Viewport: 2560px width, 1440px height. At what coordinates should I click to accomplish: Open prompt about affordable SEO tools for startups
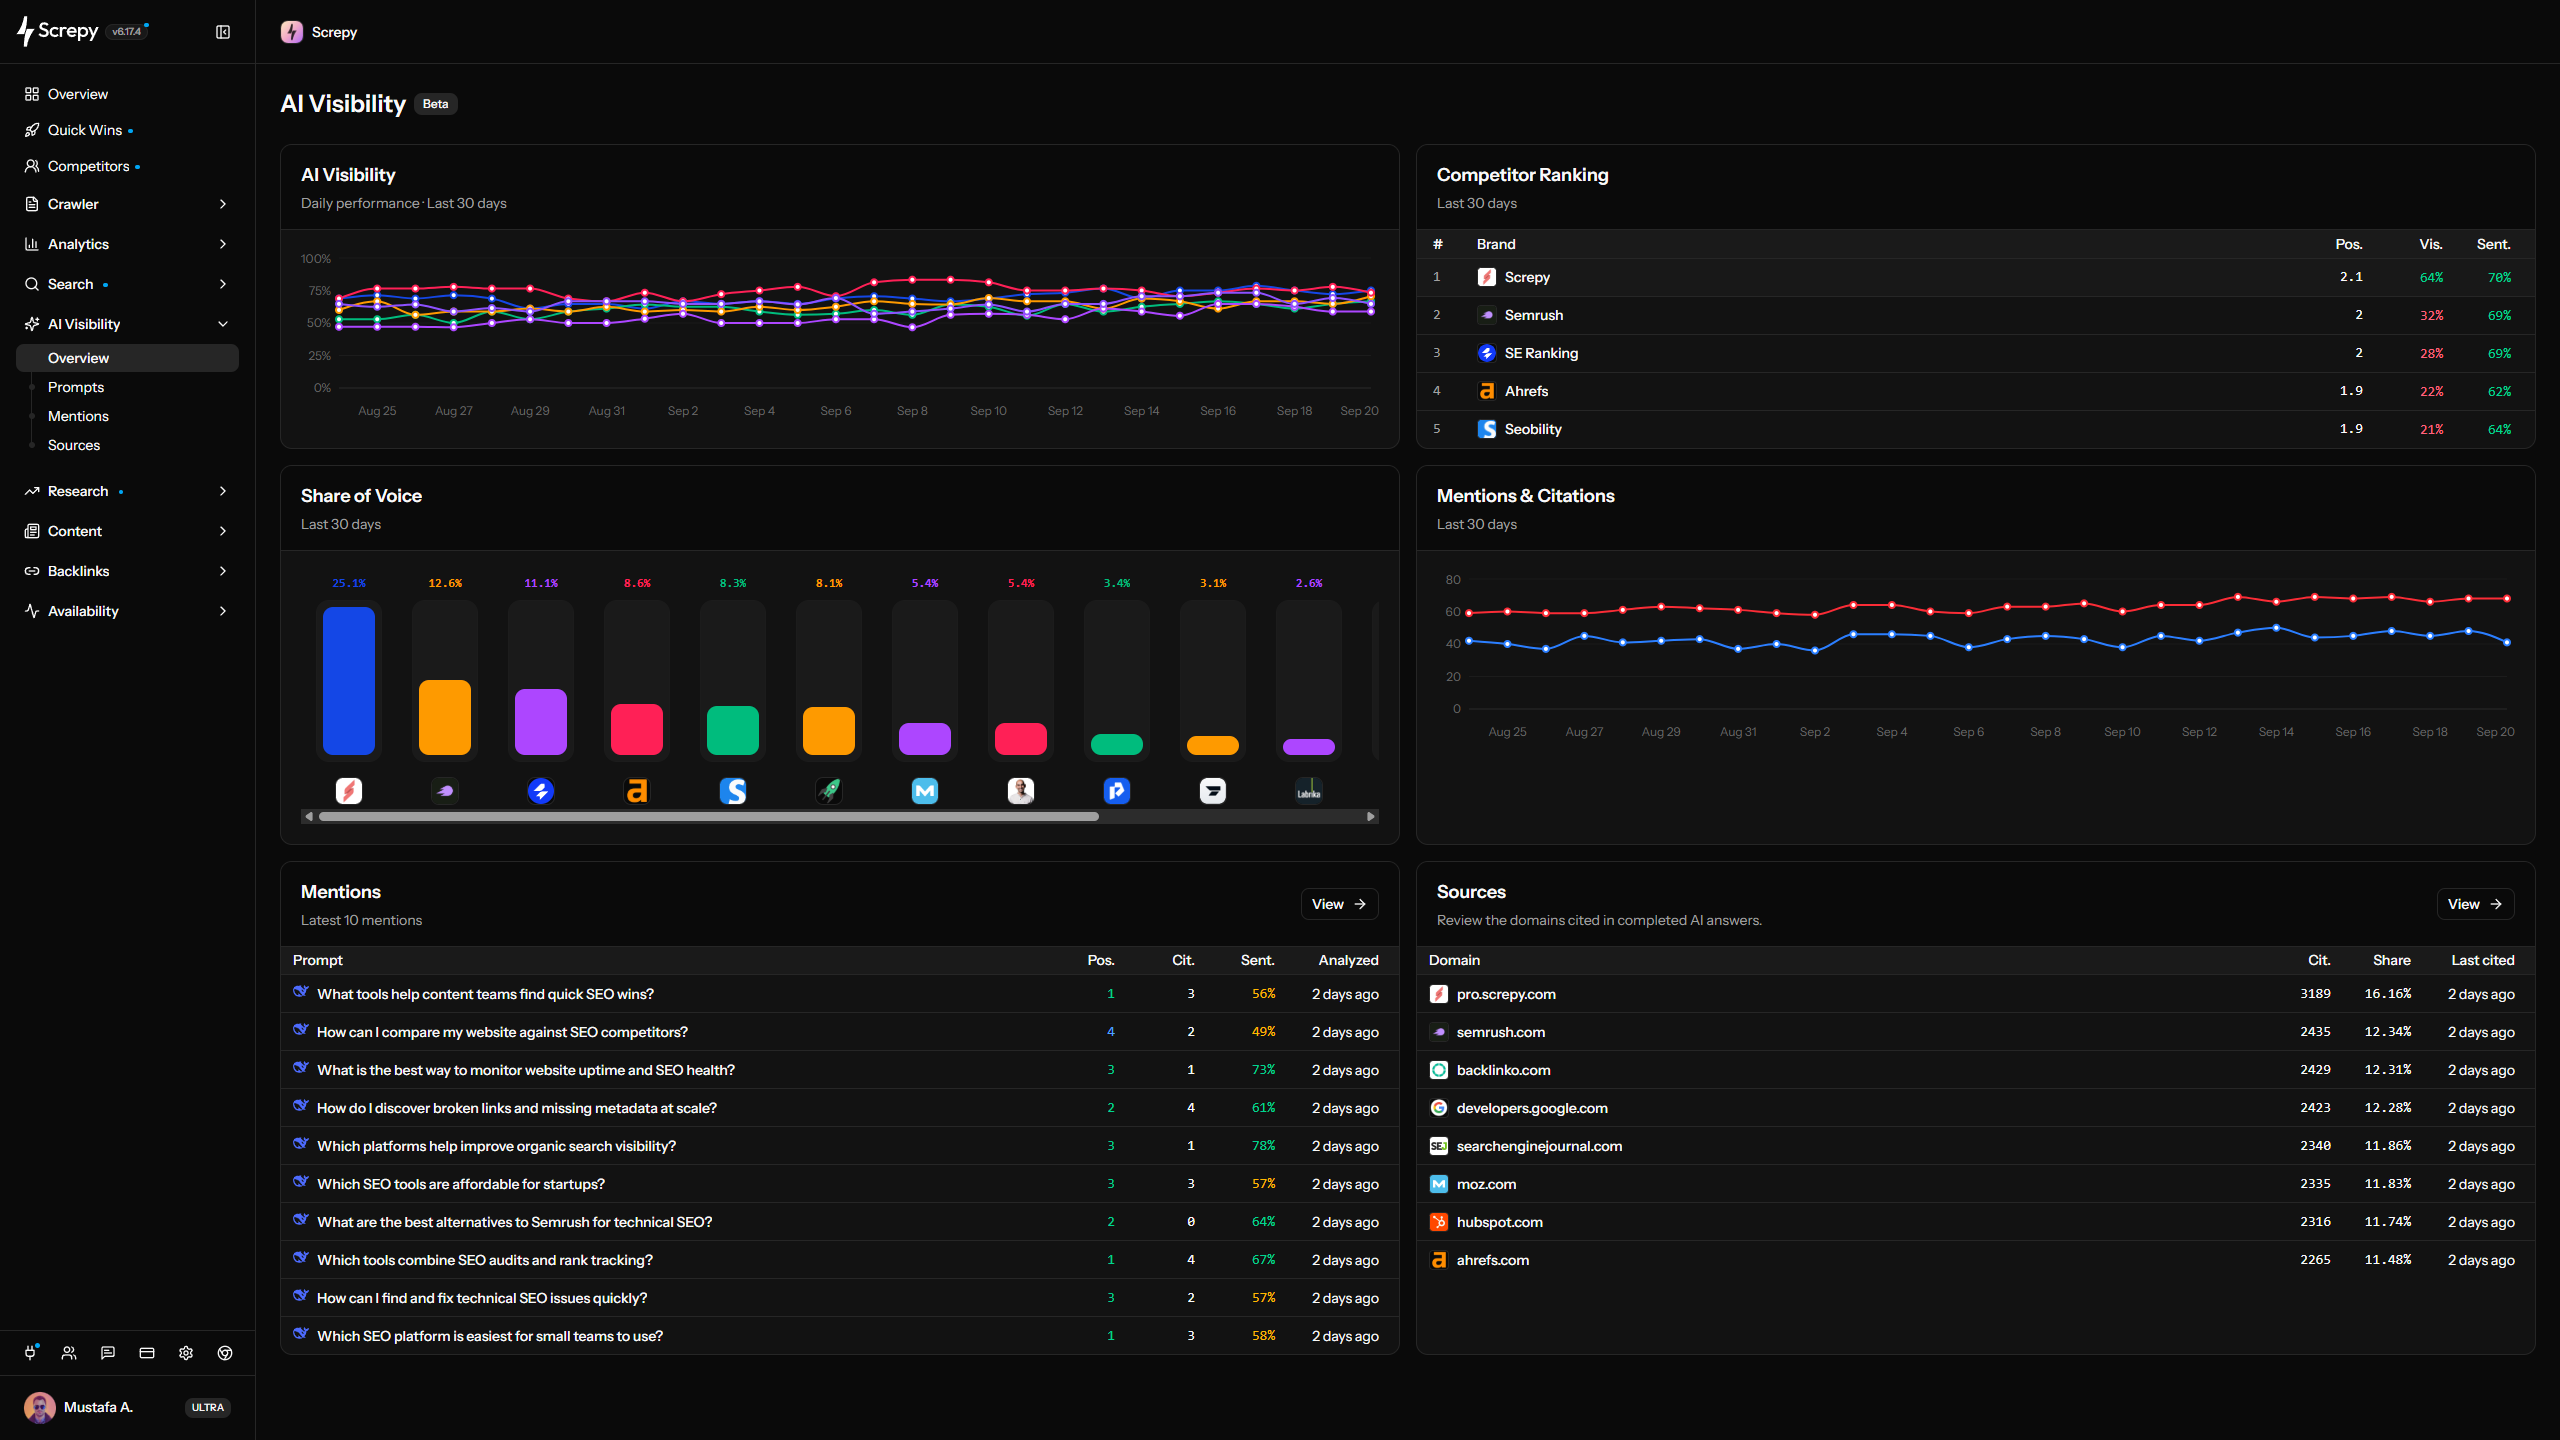coord(460,1184)
